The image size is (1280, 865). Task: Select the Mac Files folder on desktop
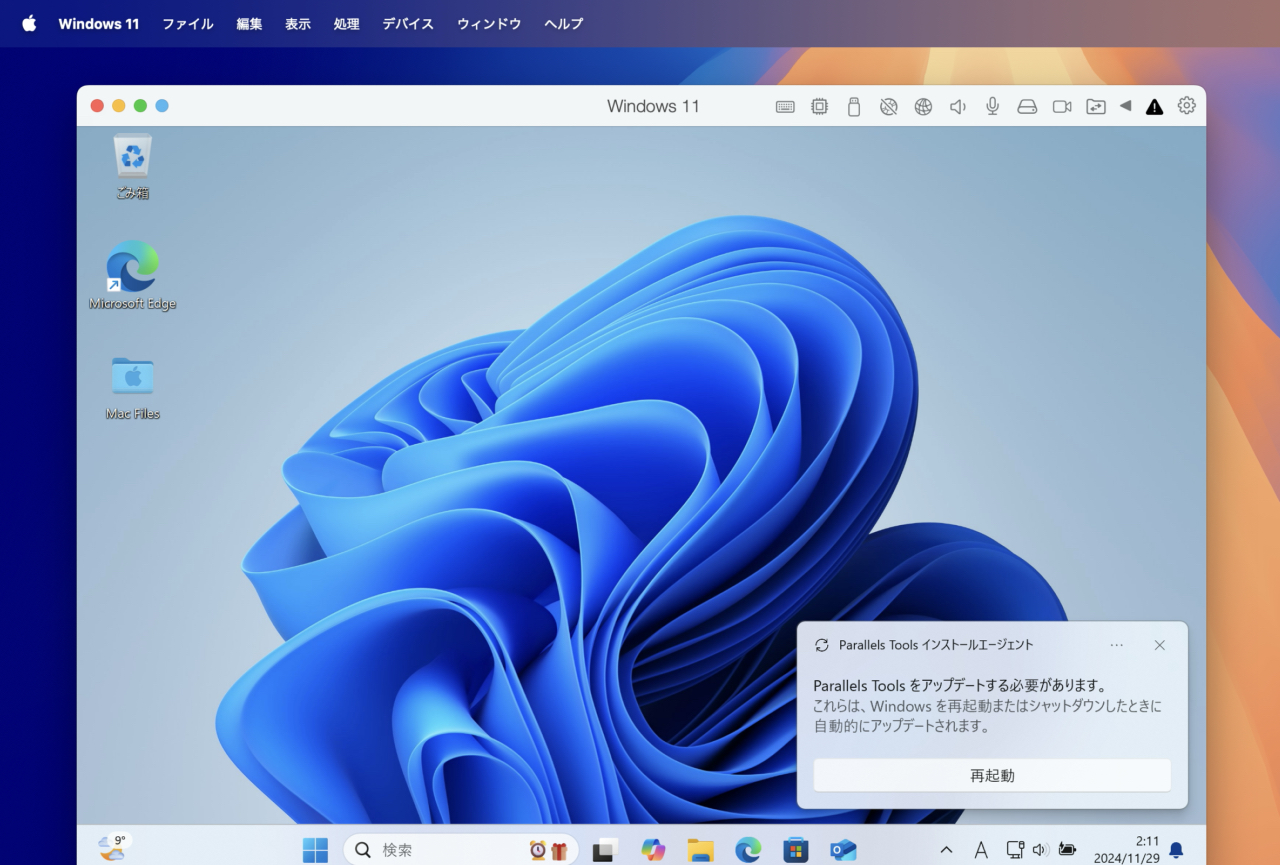click(x=132, y=387)
